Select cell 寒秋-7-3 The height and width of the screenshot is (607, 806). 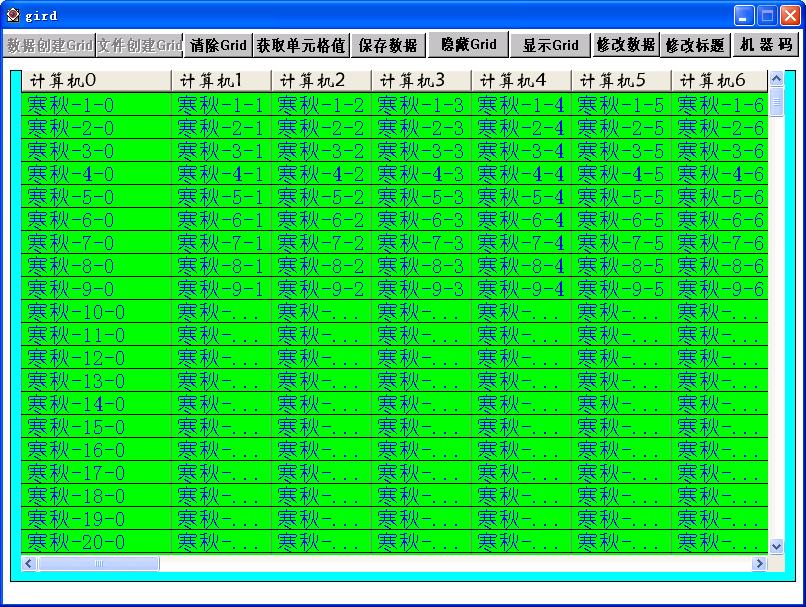[421, 243]
